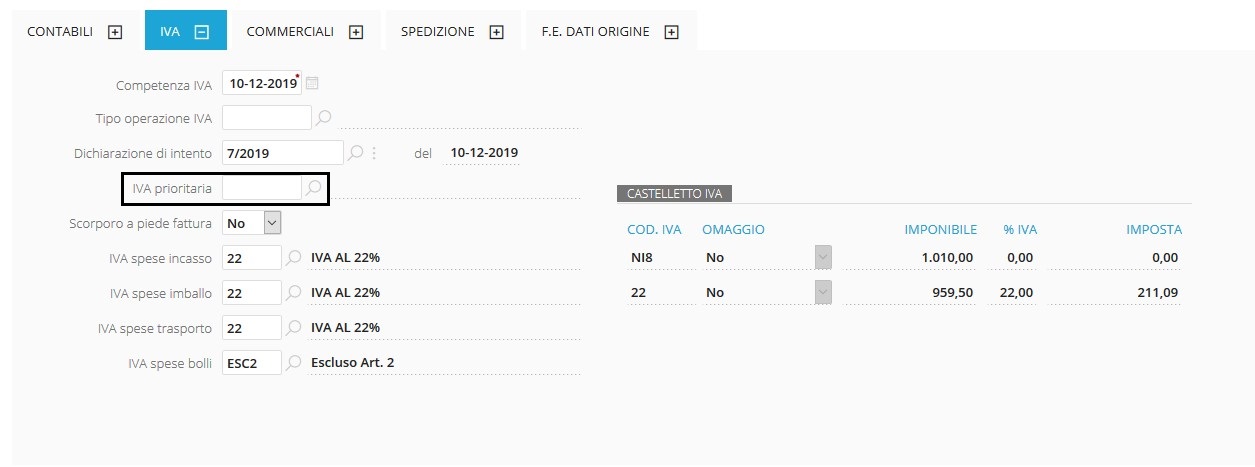This screenshot has width=1255, height=467.
Task: Look up IVA spese bolli code
Action: 294,363
